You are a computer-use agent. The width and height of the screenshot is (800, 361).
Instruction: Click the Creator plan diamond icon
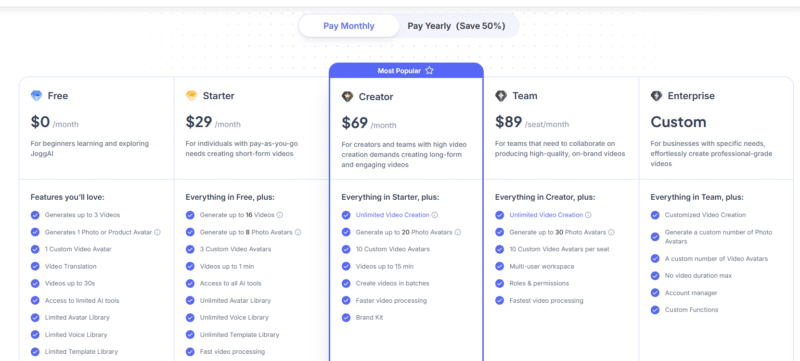[x=347, y=96]
